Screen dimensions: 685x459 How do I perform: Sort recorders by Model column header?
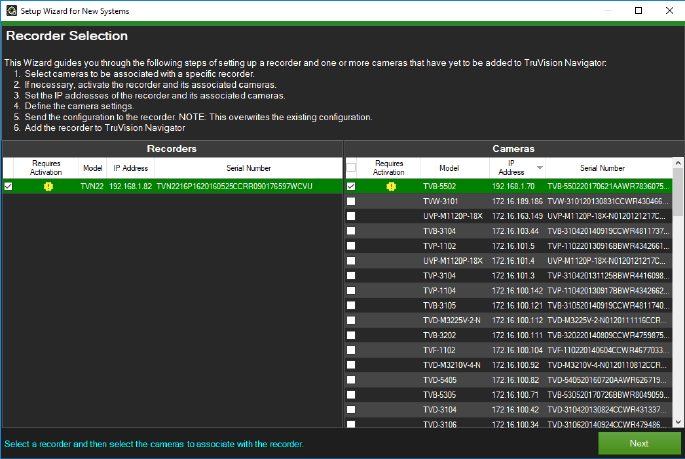92,168
